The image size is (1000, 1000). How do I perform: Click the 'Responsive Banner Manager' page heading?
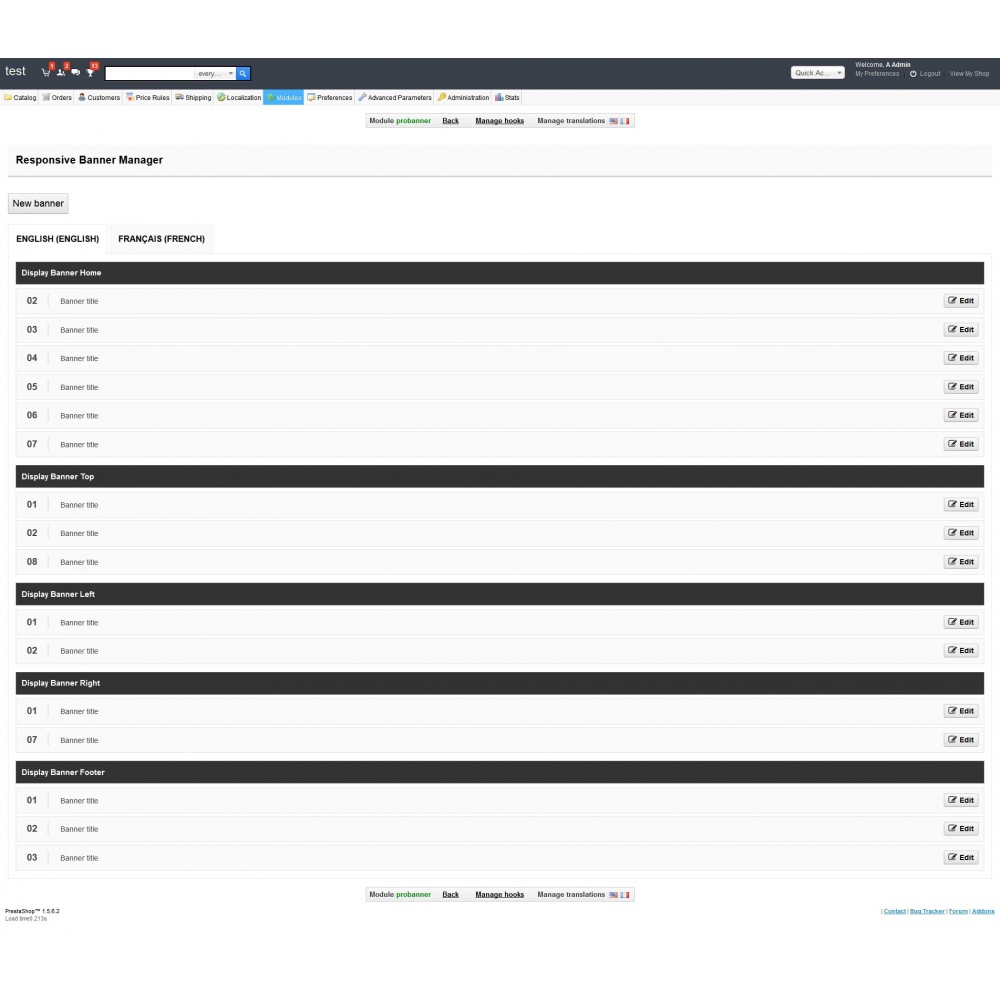point(89,160)
